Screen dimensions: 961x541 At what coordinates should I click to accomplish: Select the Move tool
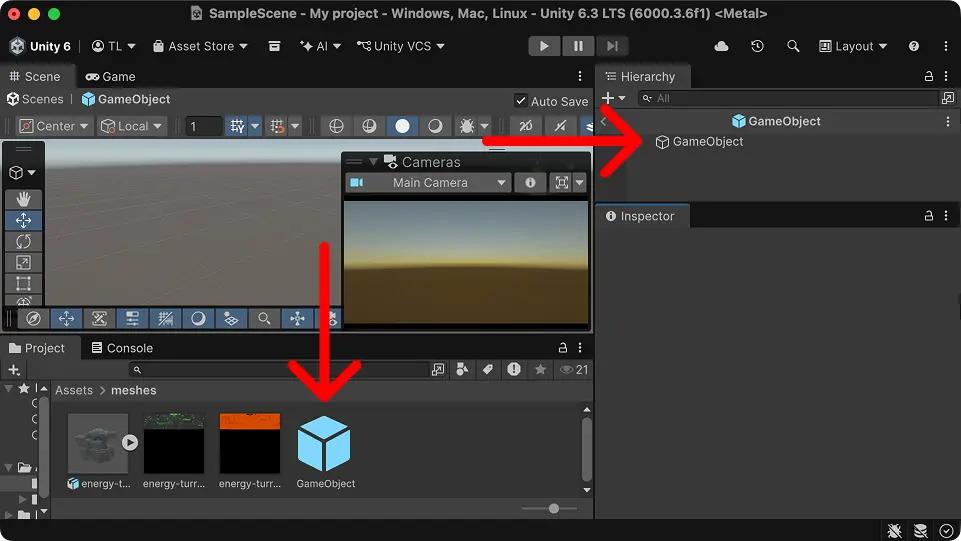(23, 221)
